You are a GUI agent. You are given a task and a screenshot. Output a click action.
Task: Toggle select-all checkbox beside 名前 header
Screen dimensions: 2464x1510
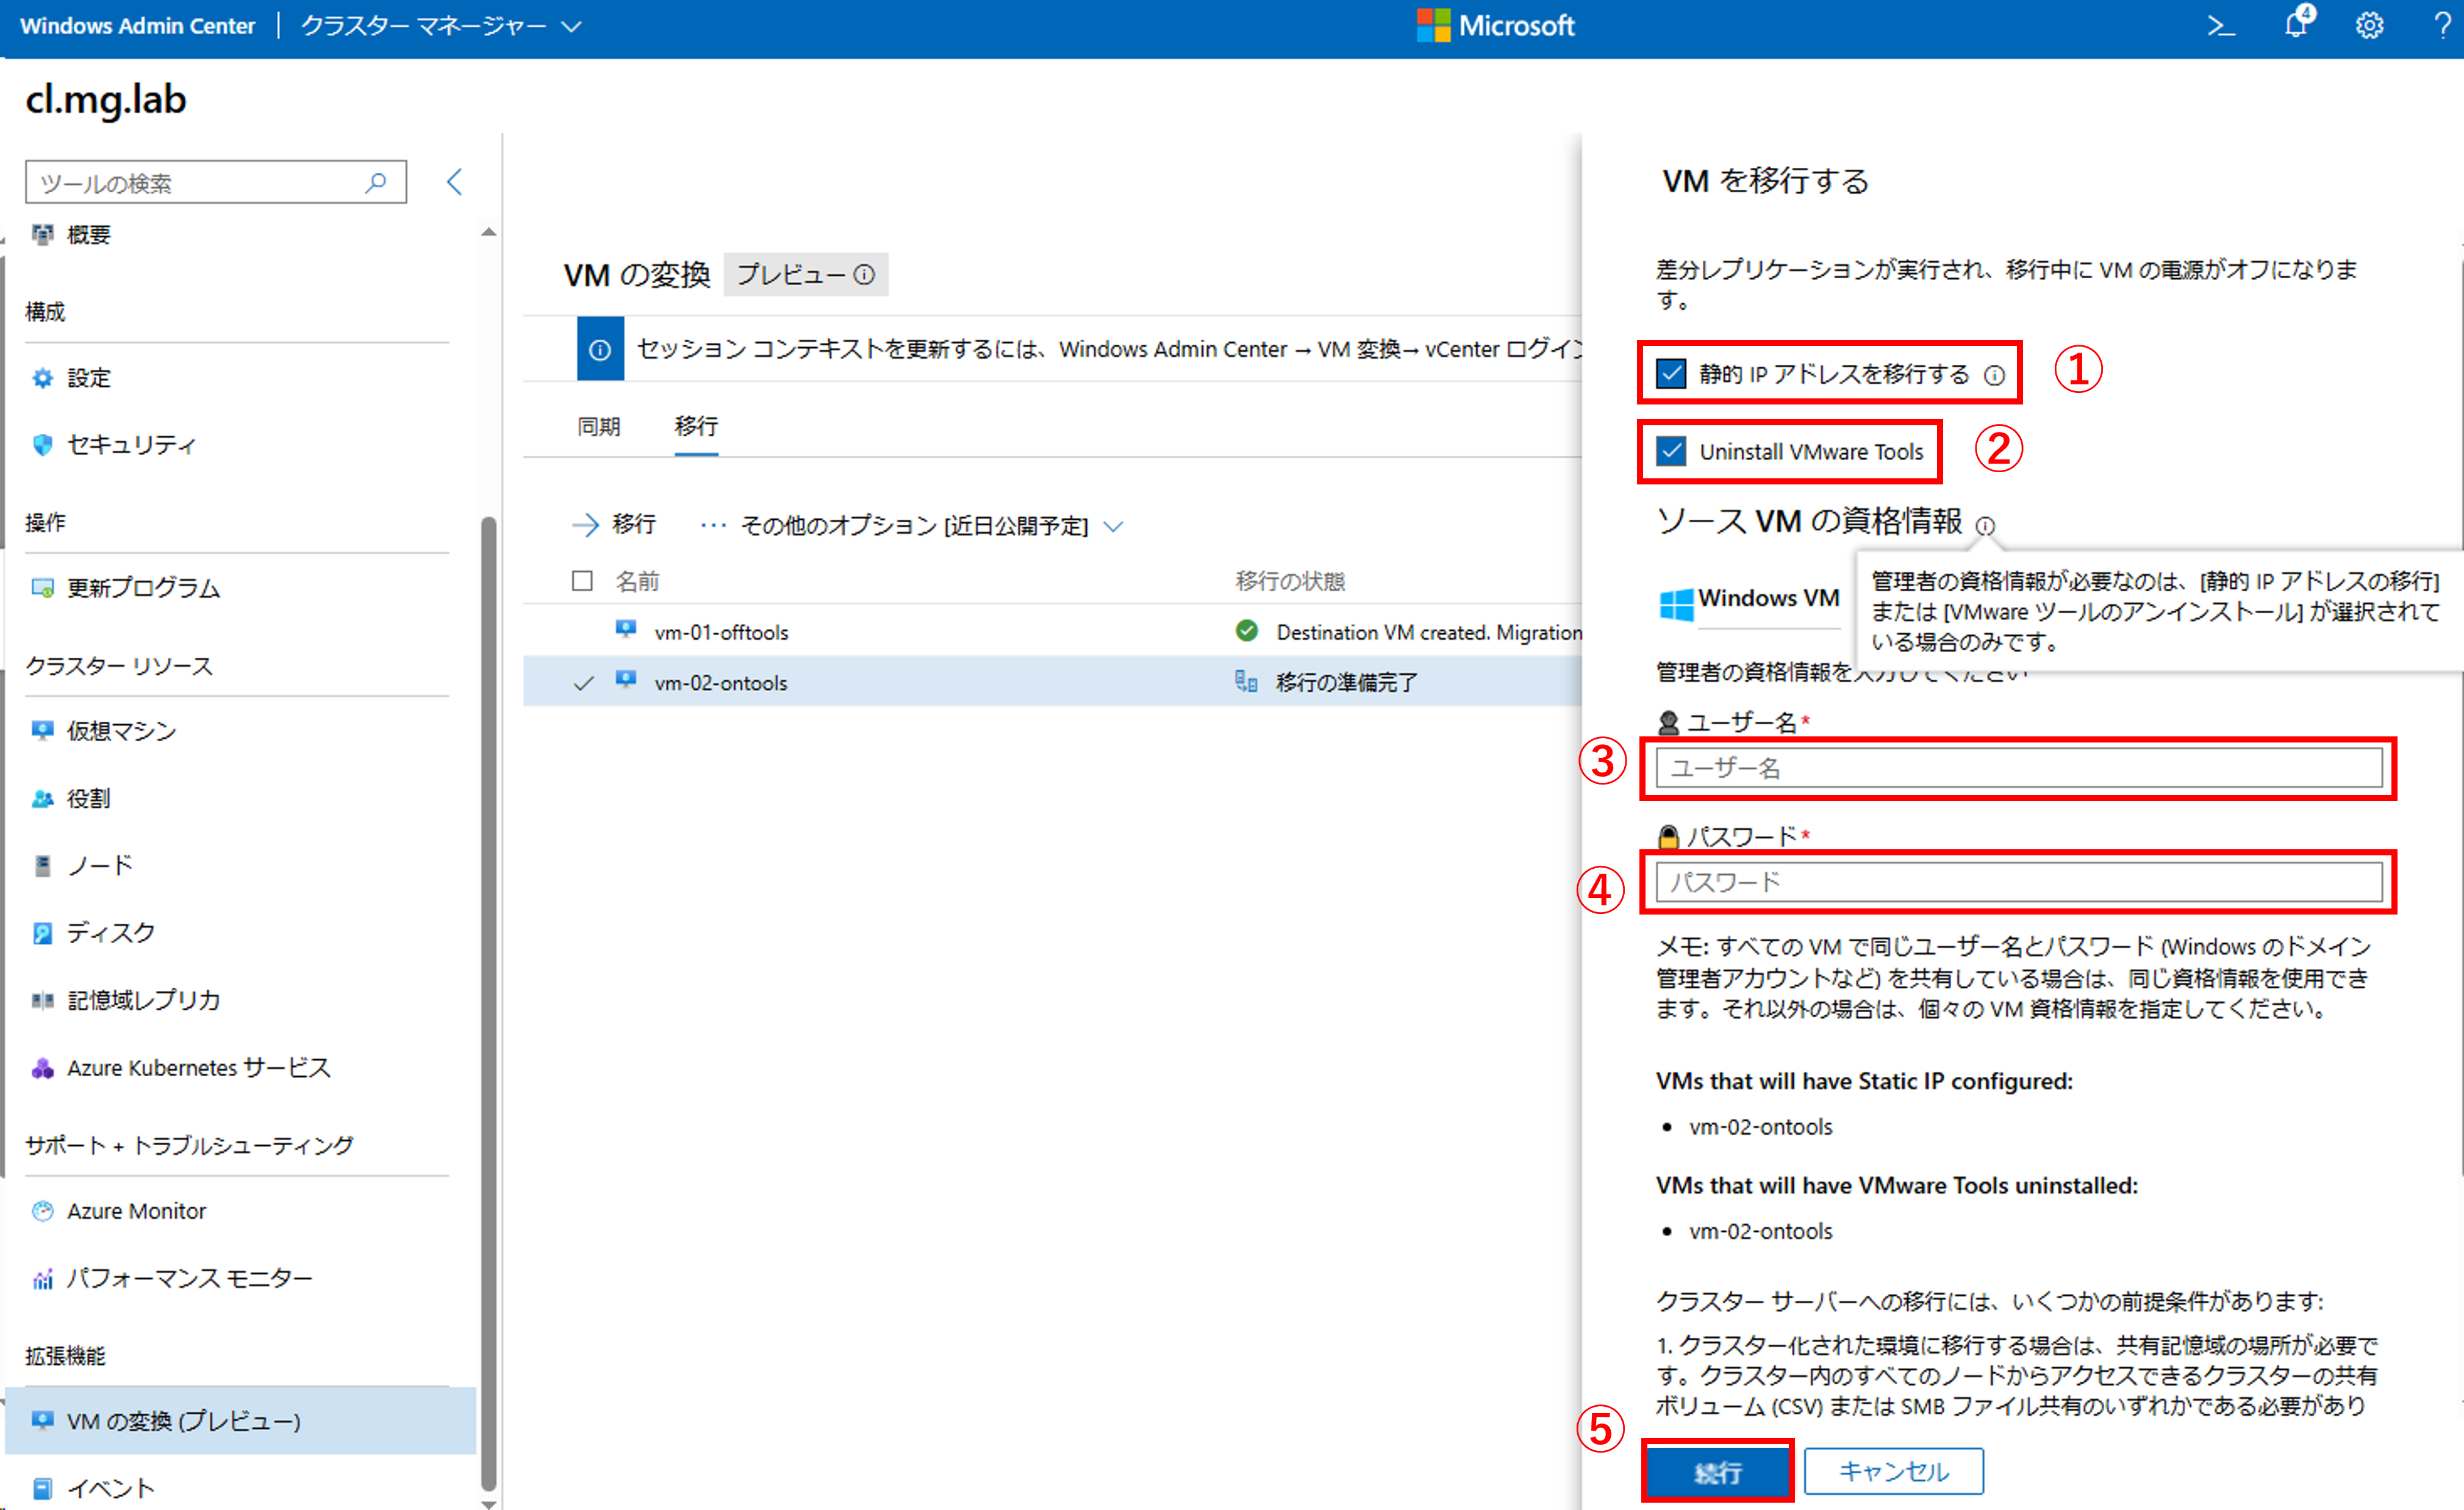point(582,581)
